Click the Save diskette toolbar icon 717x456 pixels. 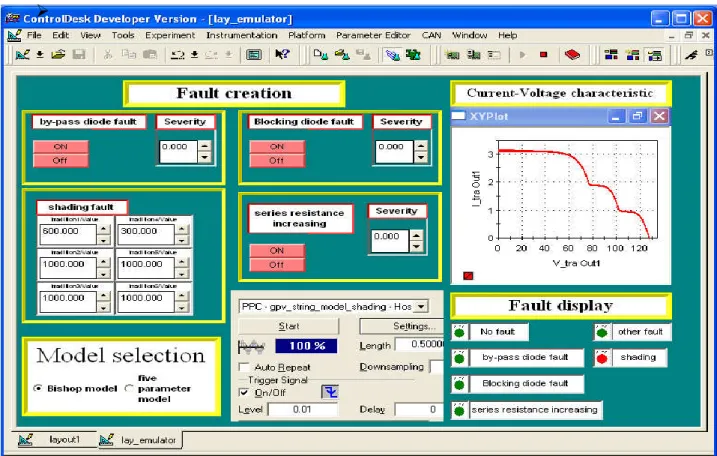point(79,55)
